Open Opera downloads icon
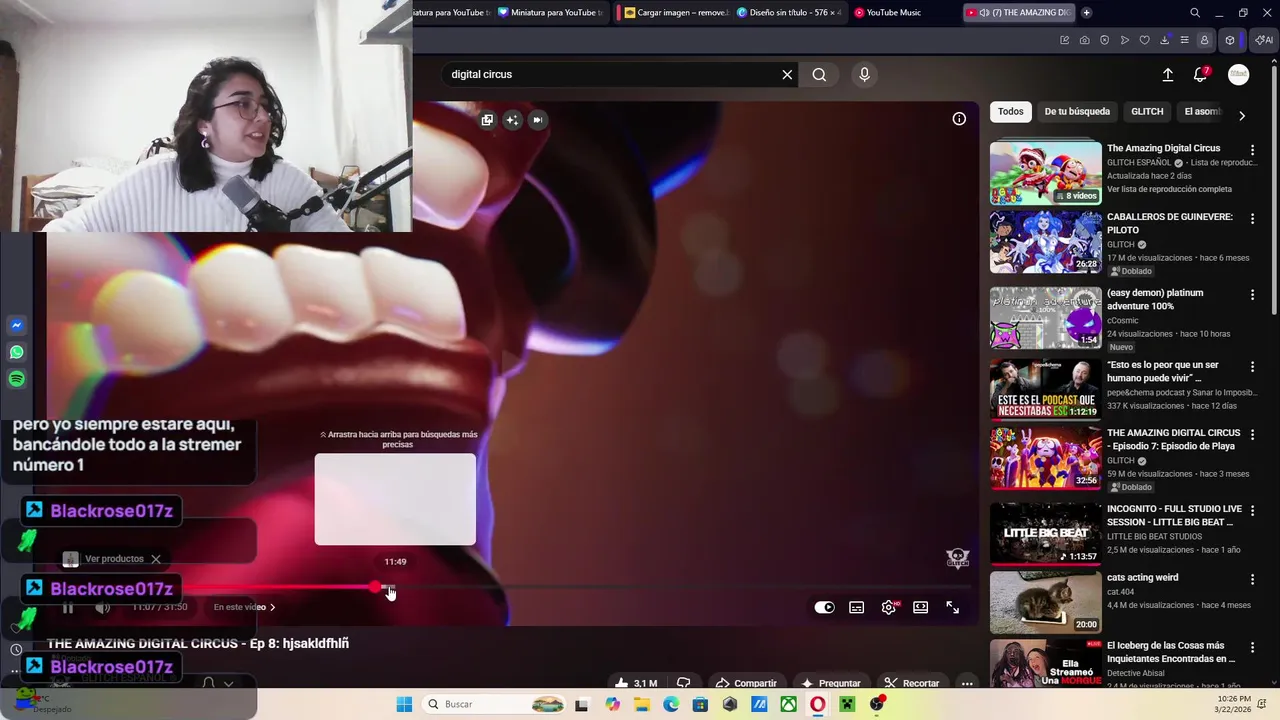This screenshot has height=720, width=1280. pyautogui.click(x=1164, y=40)
